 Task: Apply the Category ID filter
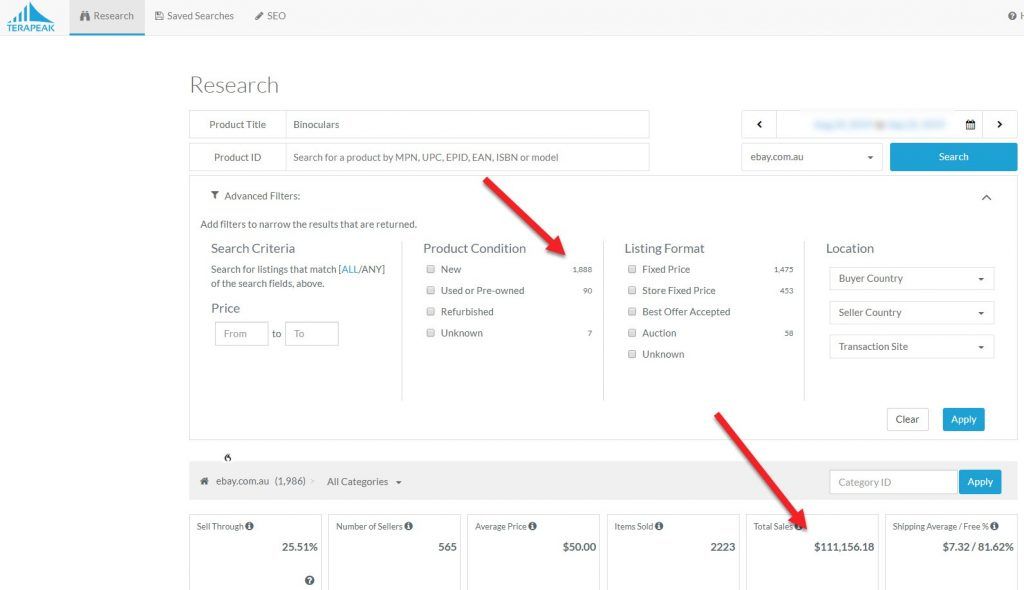pos(980,482)
